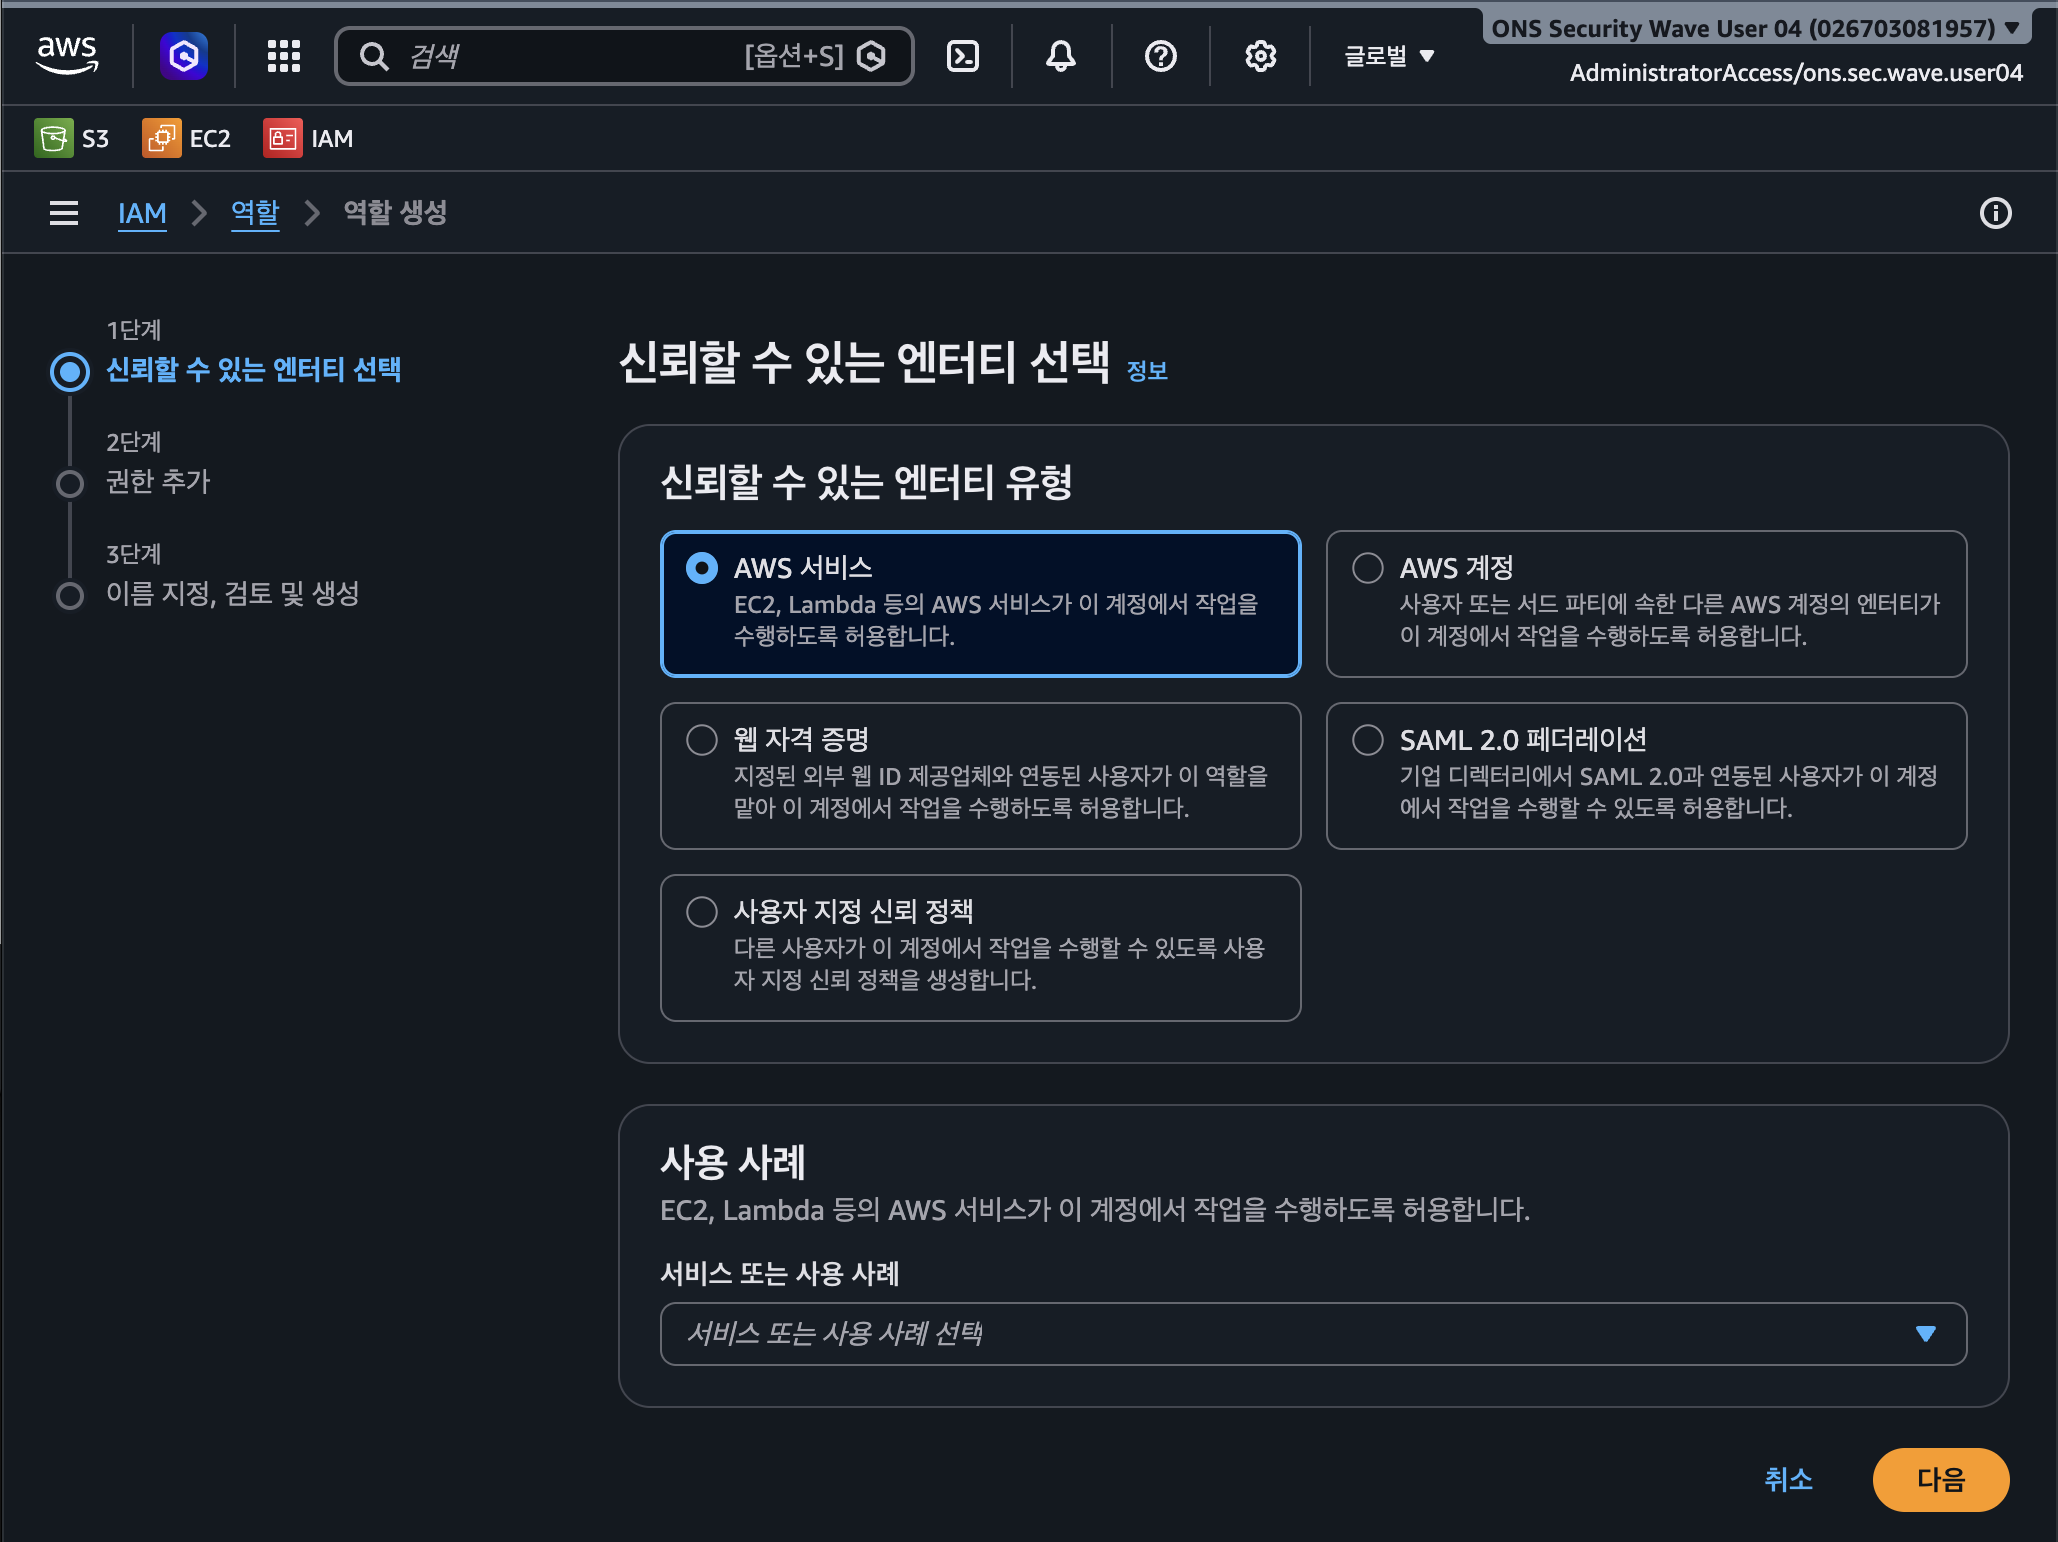This screenshot has height=1542, width=2058.
Task: Click the 역할 breadcrumb link
Action: click(x=255, y=213)
